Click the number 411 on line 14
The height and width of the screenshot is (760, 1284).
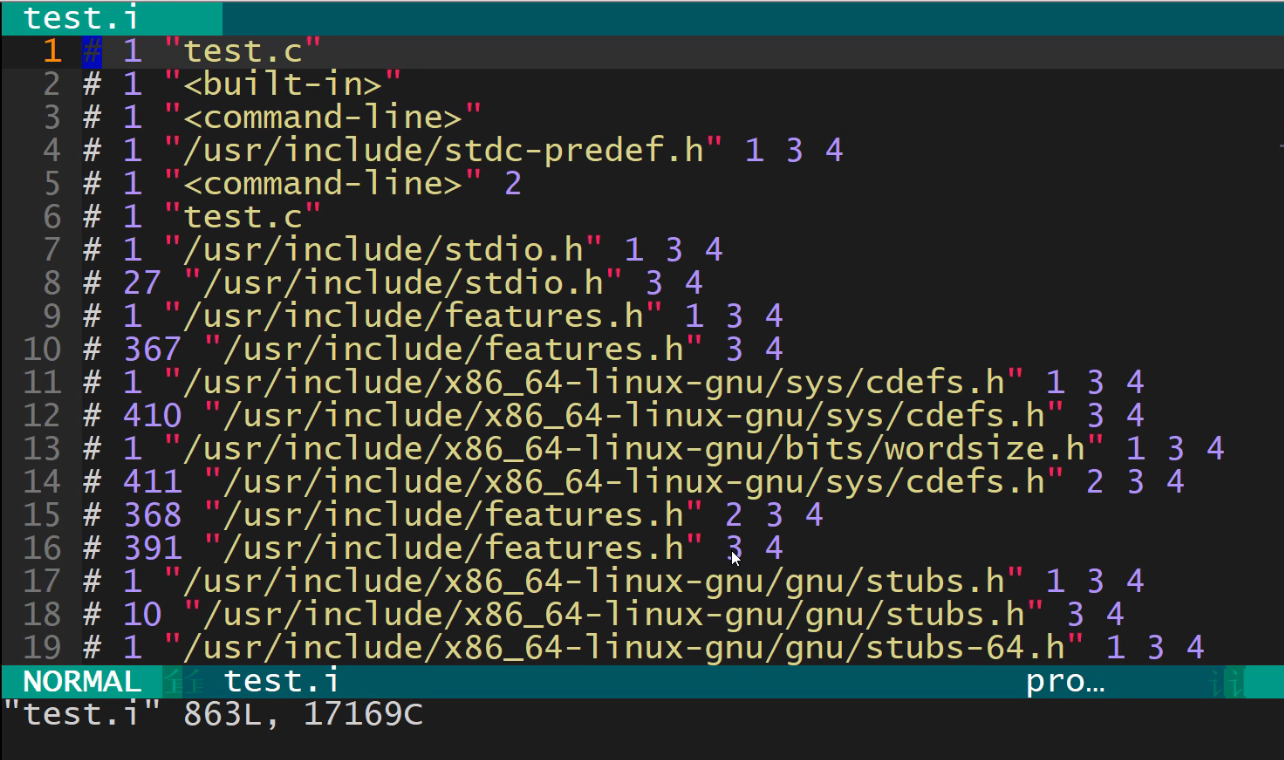(152, 480)
